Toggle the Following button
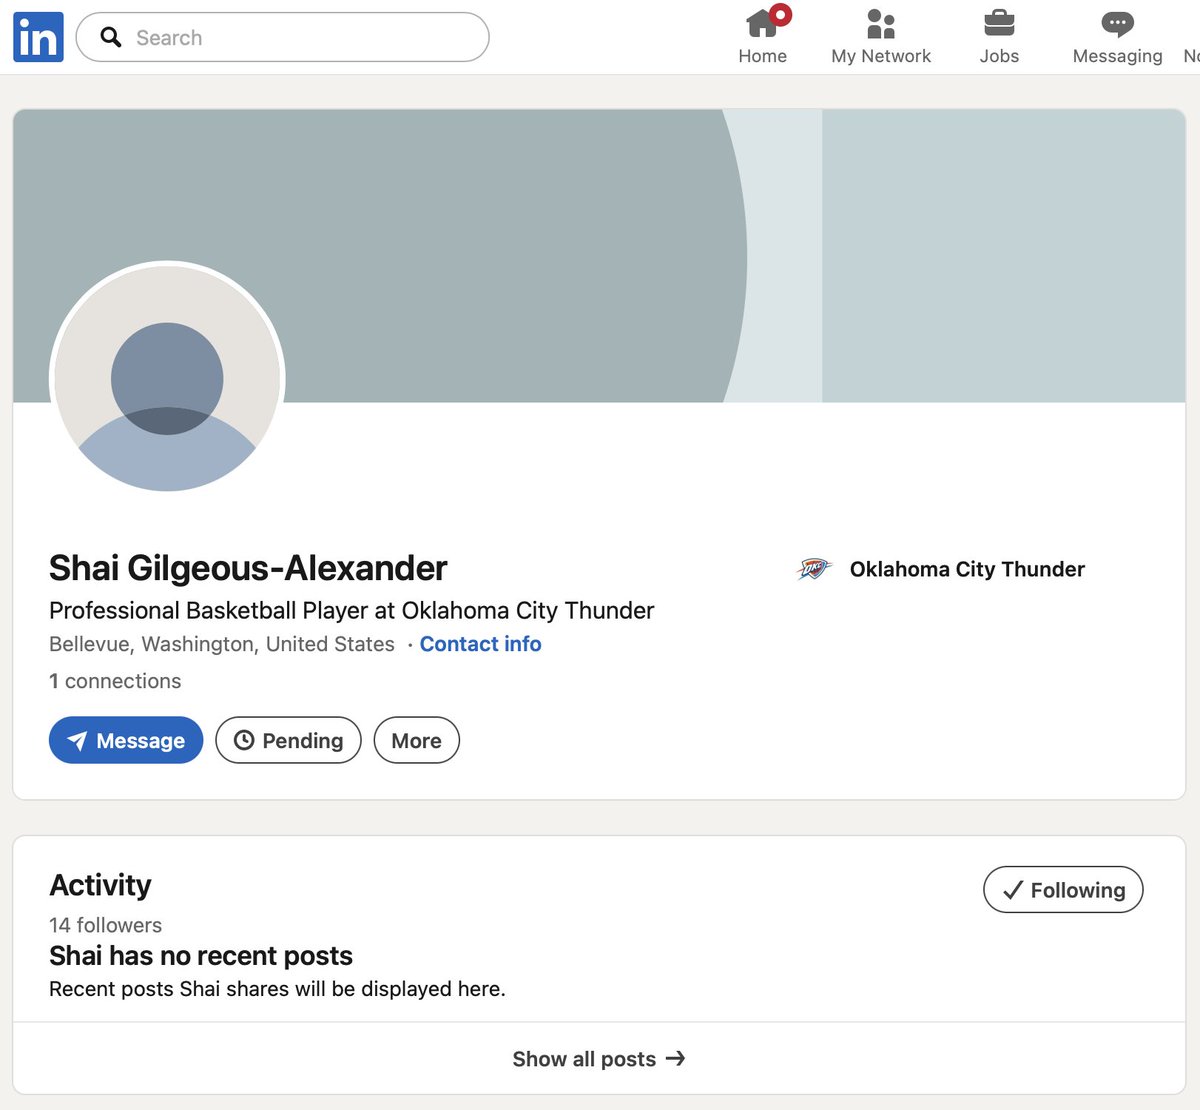Image resolution: width=1200 pixels, height=1110 pixels. pos(1063,889)
